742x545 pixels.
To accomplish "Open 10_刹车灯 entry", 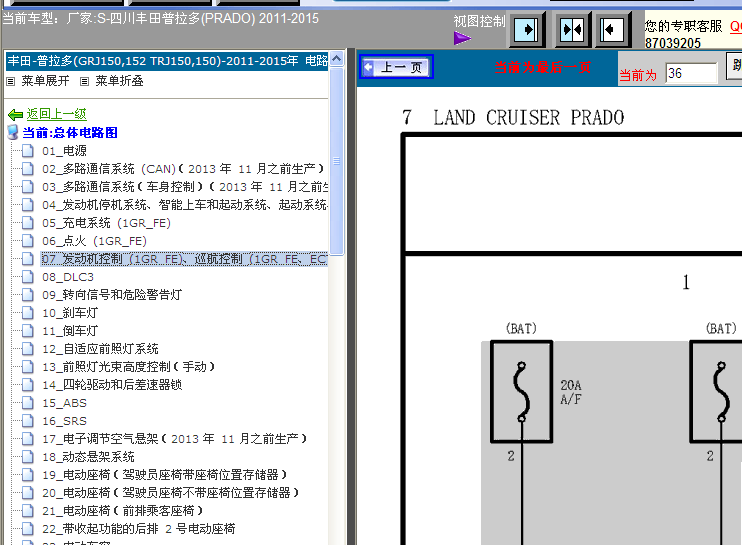I will click(x=70, y=313).
